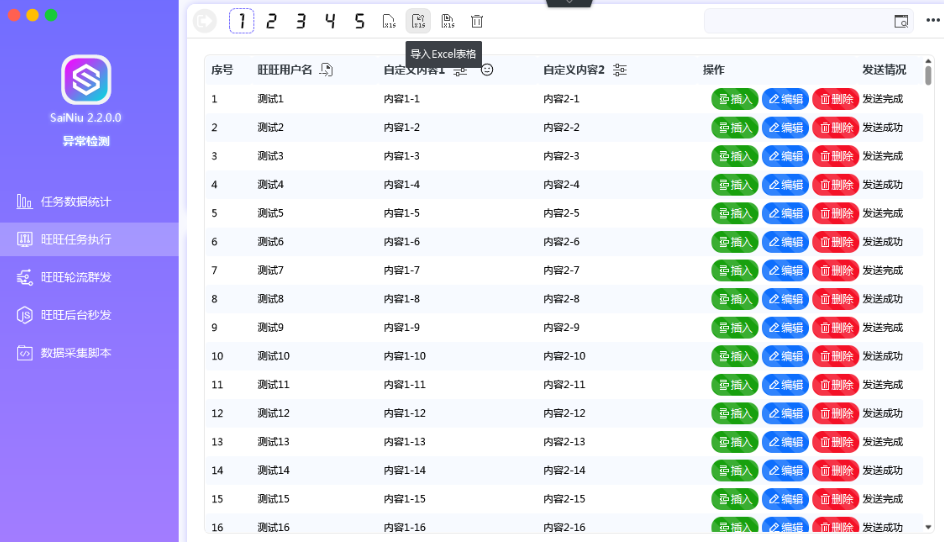Click the emoji smiley icon in the header
This screenshot has width=944, height=542.
pyautogui.click(x=487, y=70)
